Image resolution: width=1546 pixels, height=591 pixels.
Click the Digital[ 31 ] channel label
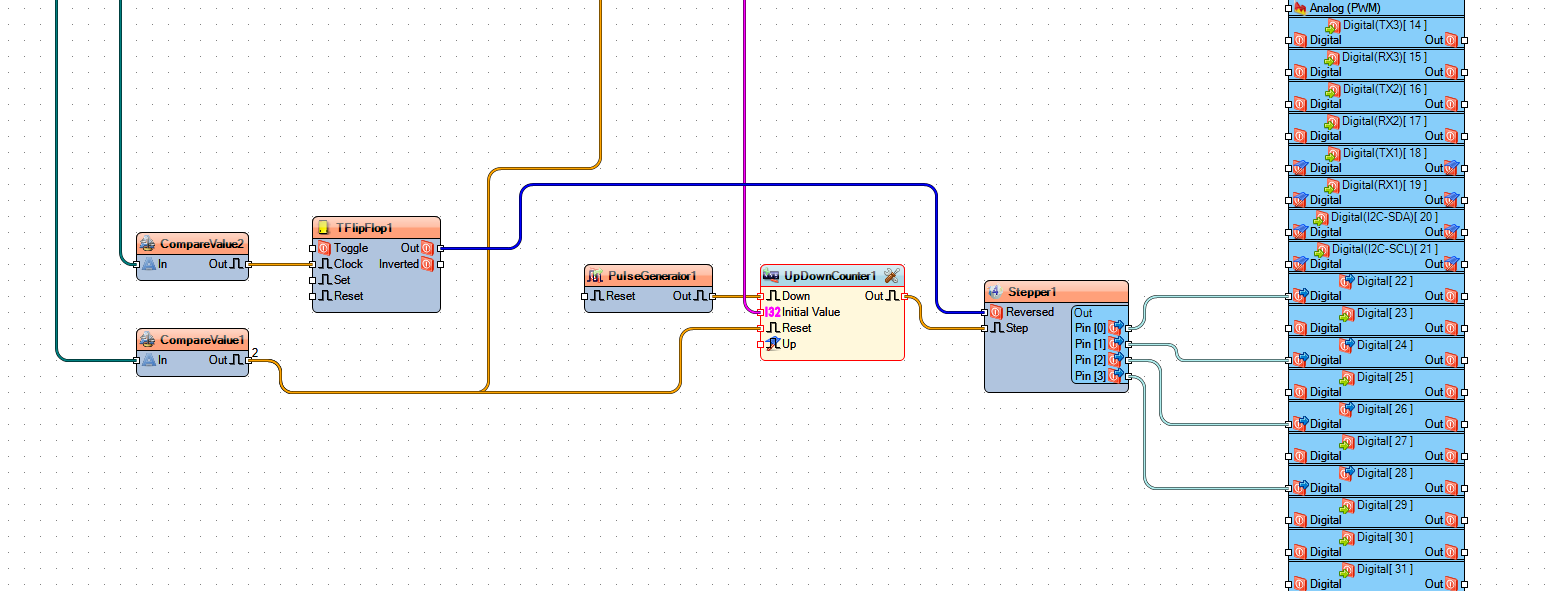point(1385,569)
